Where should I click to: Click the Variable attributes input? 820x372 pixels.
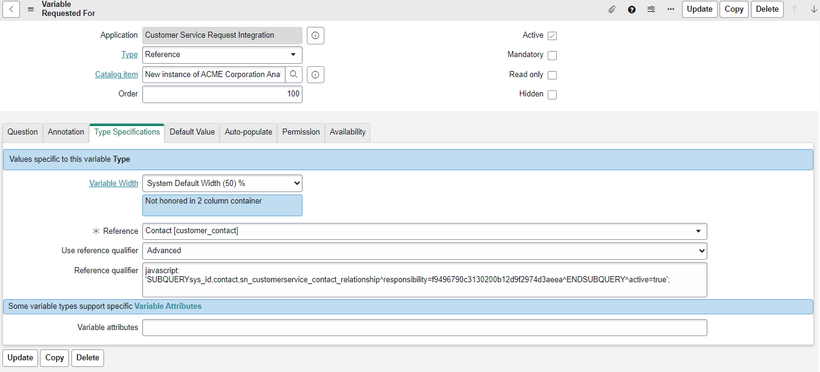click(x=425, y=328)
